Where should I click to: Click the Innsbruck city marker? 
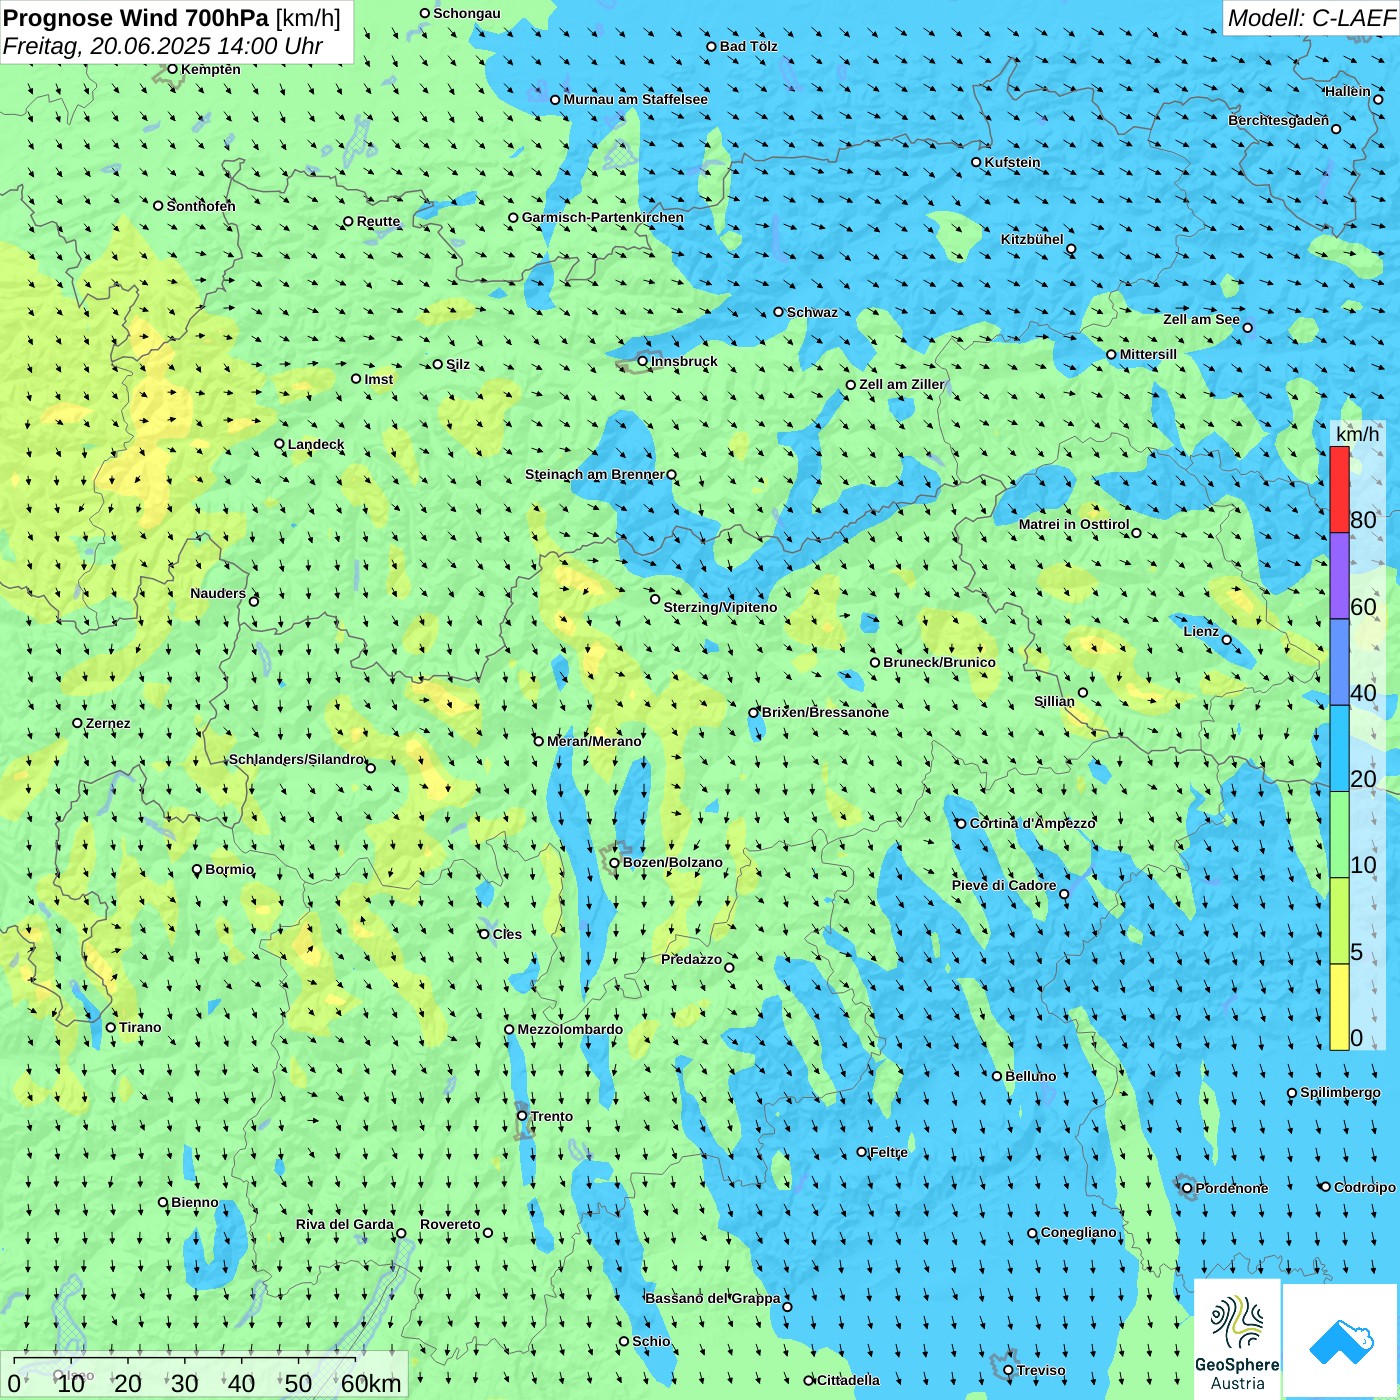click(x=643, y=361)
